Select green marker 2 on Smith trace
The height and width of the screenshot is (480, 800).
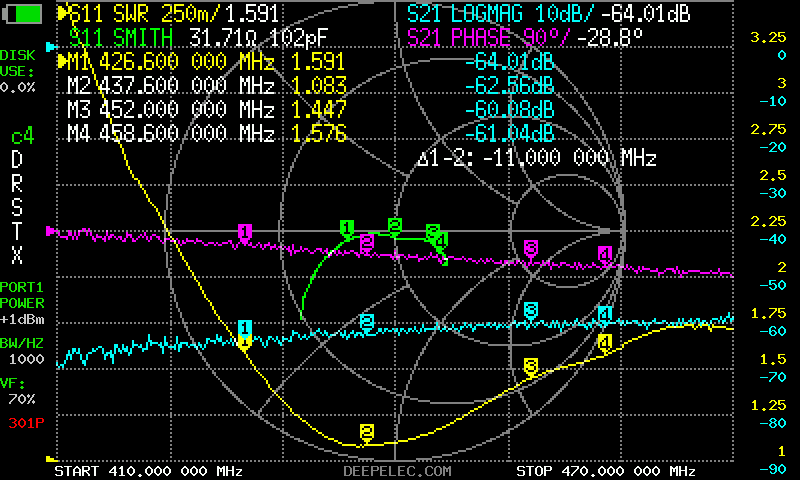pyautogui.click(x=394, y=226)
